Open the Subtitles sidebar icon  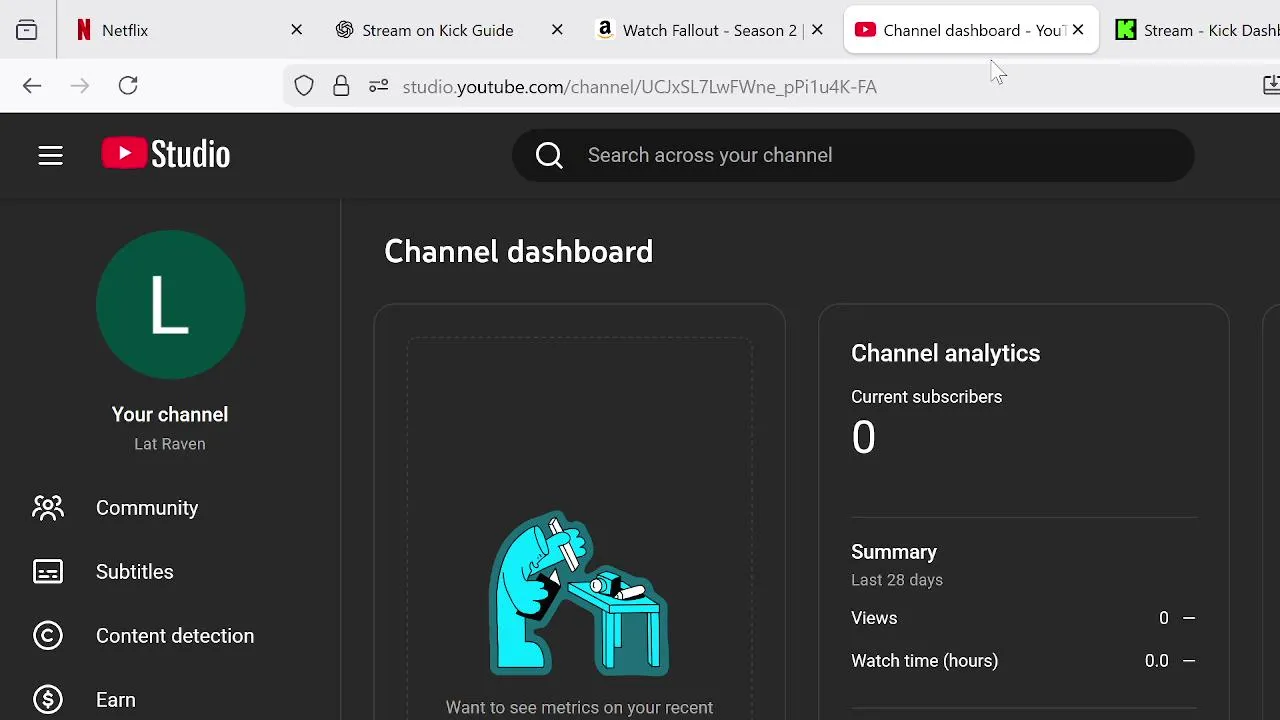coord(48,572)
